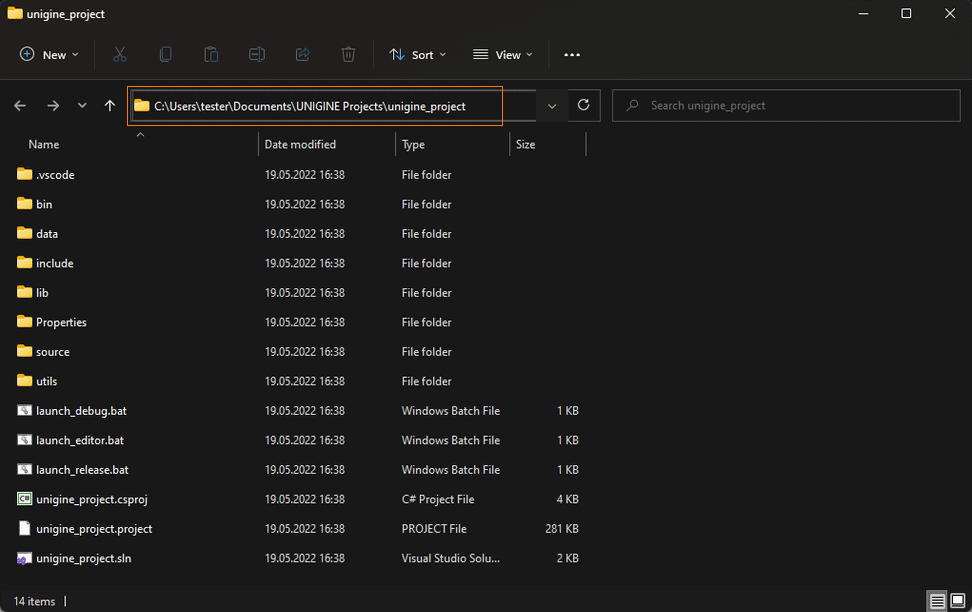972x612 pixels.
Task: Click the Rename icon in toolbar
Action: pos(257,55)
